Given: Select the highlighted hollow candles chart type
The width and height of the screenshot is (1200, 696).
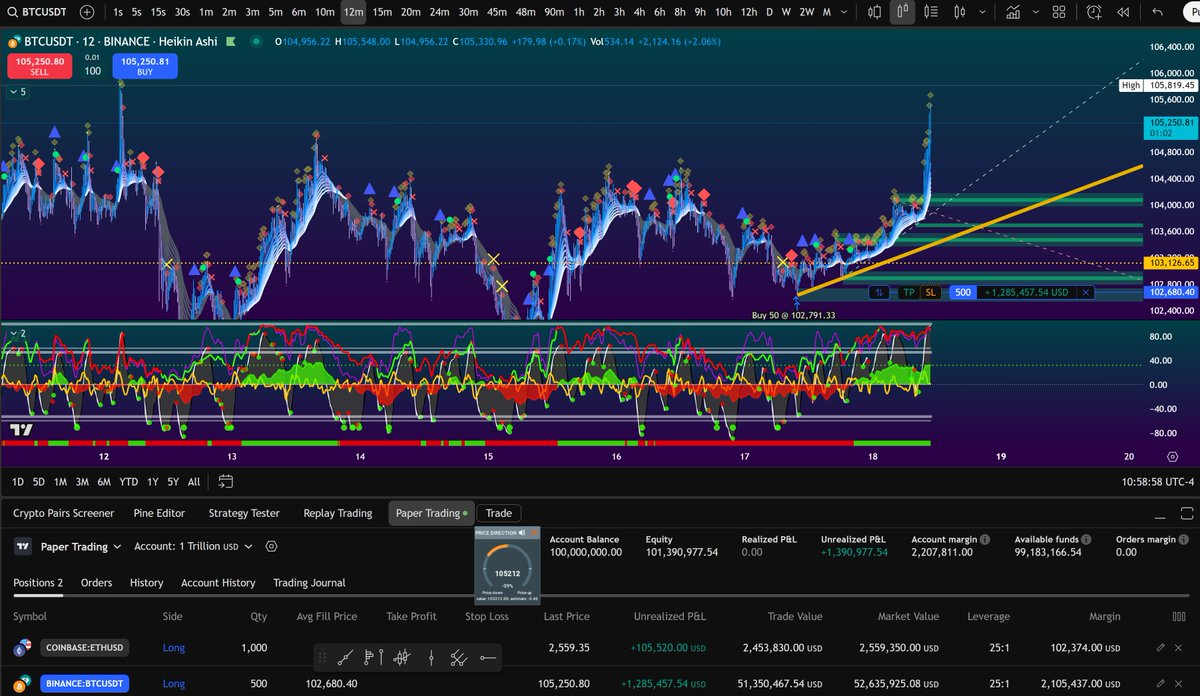Looking at the screenshot, I should coord(902,12).
